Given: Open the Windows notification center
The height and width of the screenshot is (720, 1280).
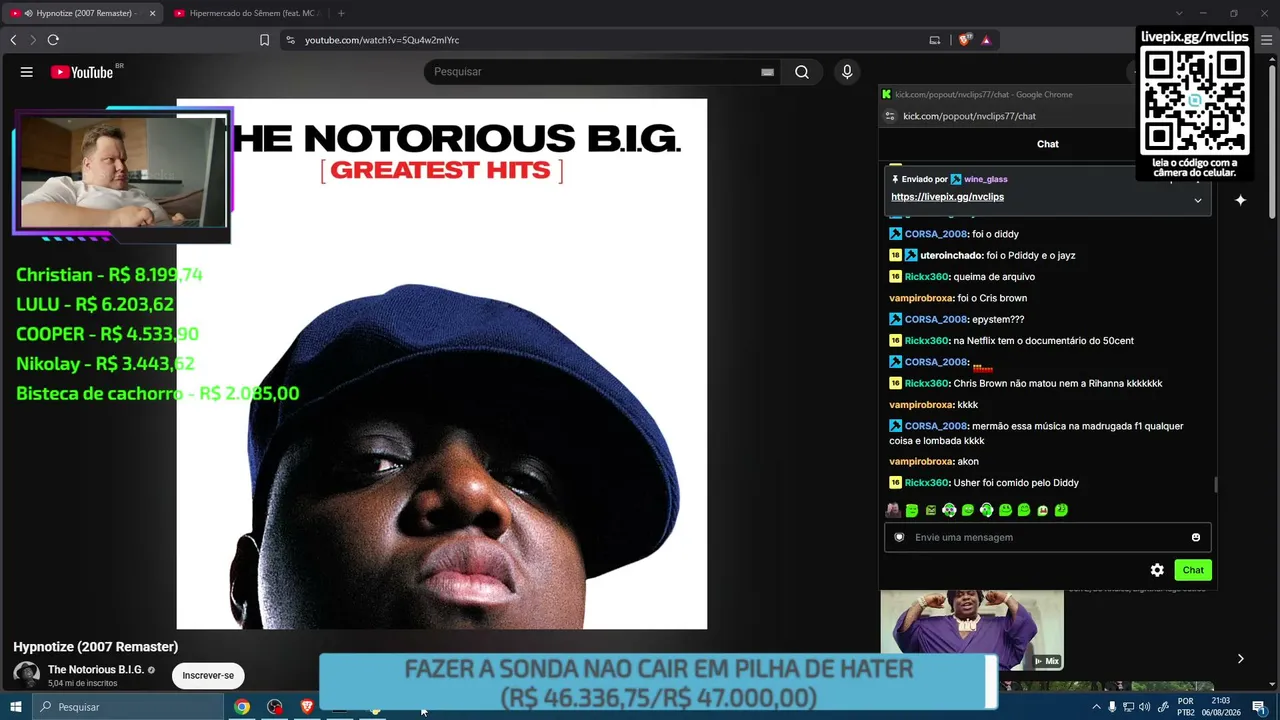Looking at the screenshot, I should [x=1259, y=707].
